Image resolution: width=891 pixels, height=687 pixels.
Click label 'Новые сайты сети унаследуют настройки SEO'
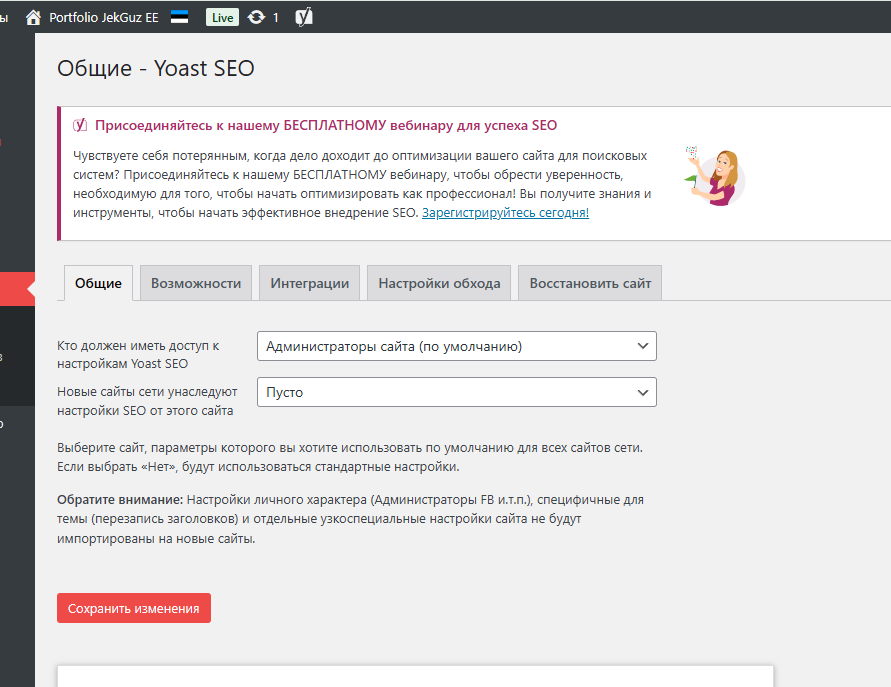pos(147,401)
